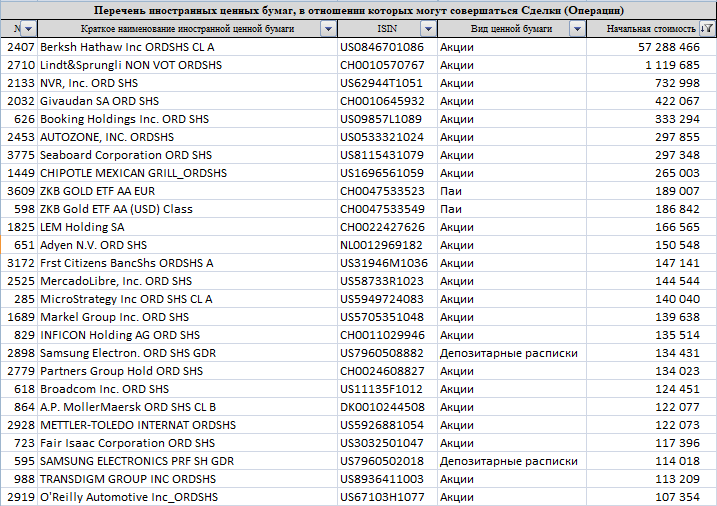Open the filter dropdown for the N column
This screenshot has height=506, width=717.
pos(28,29)
